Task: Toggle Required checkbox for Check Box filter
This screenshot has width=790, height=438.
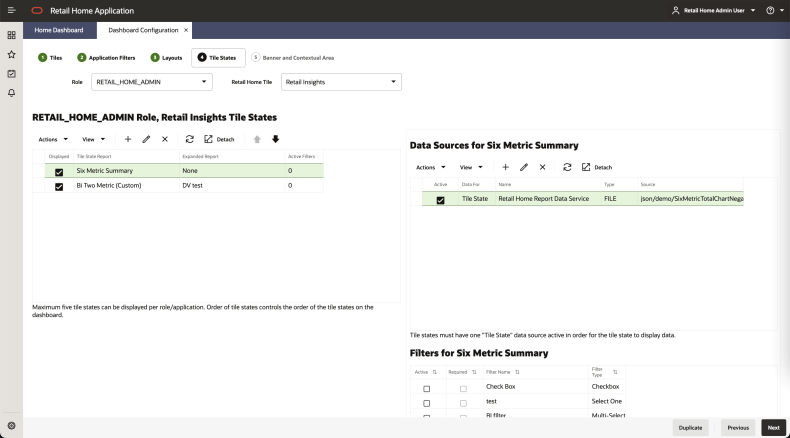Action: pos(464,389)
